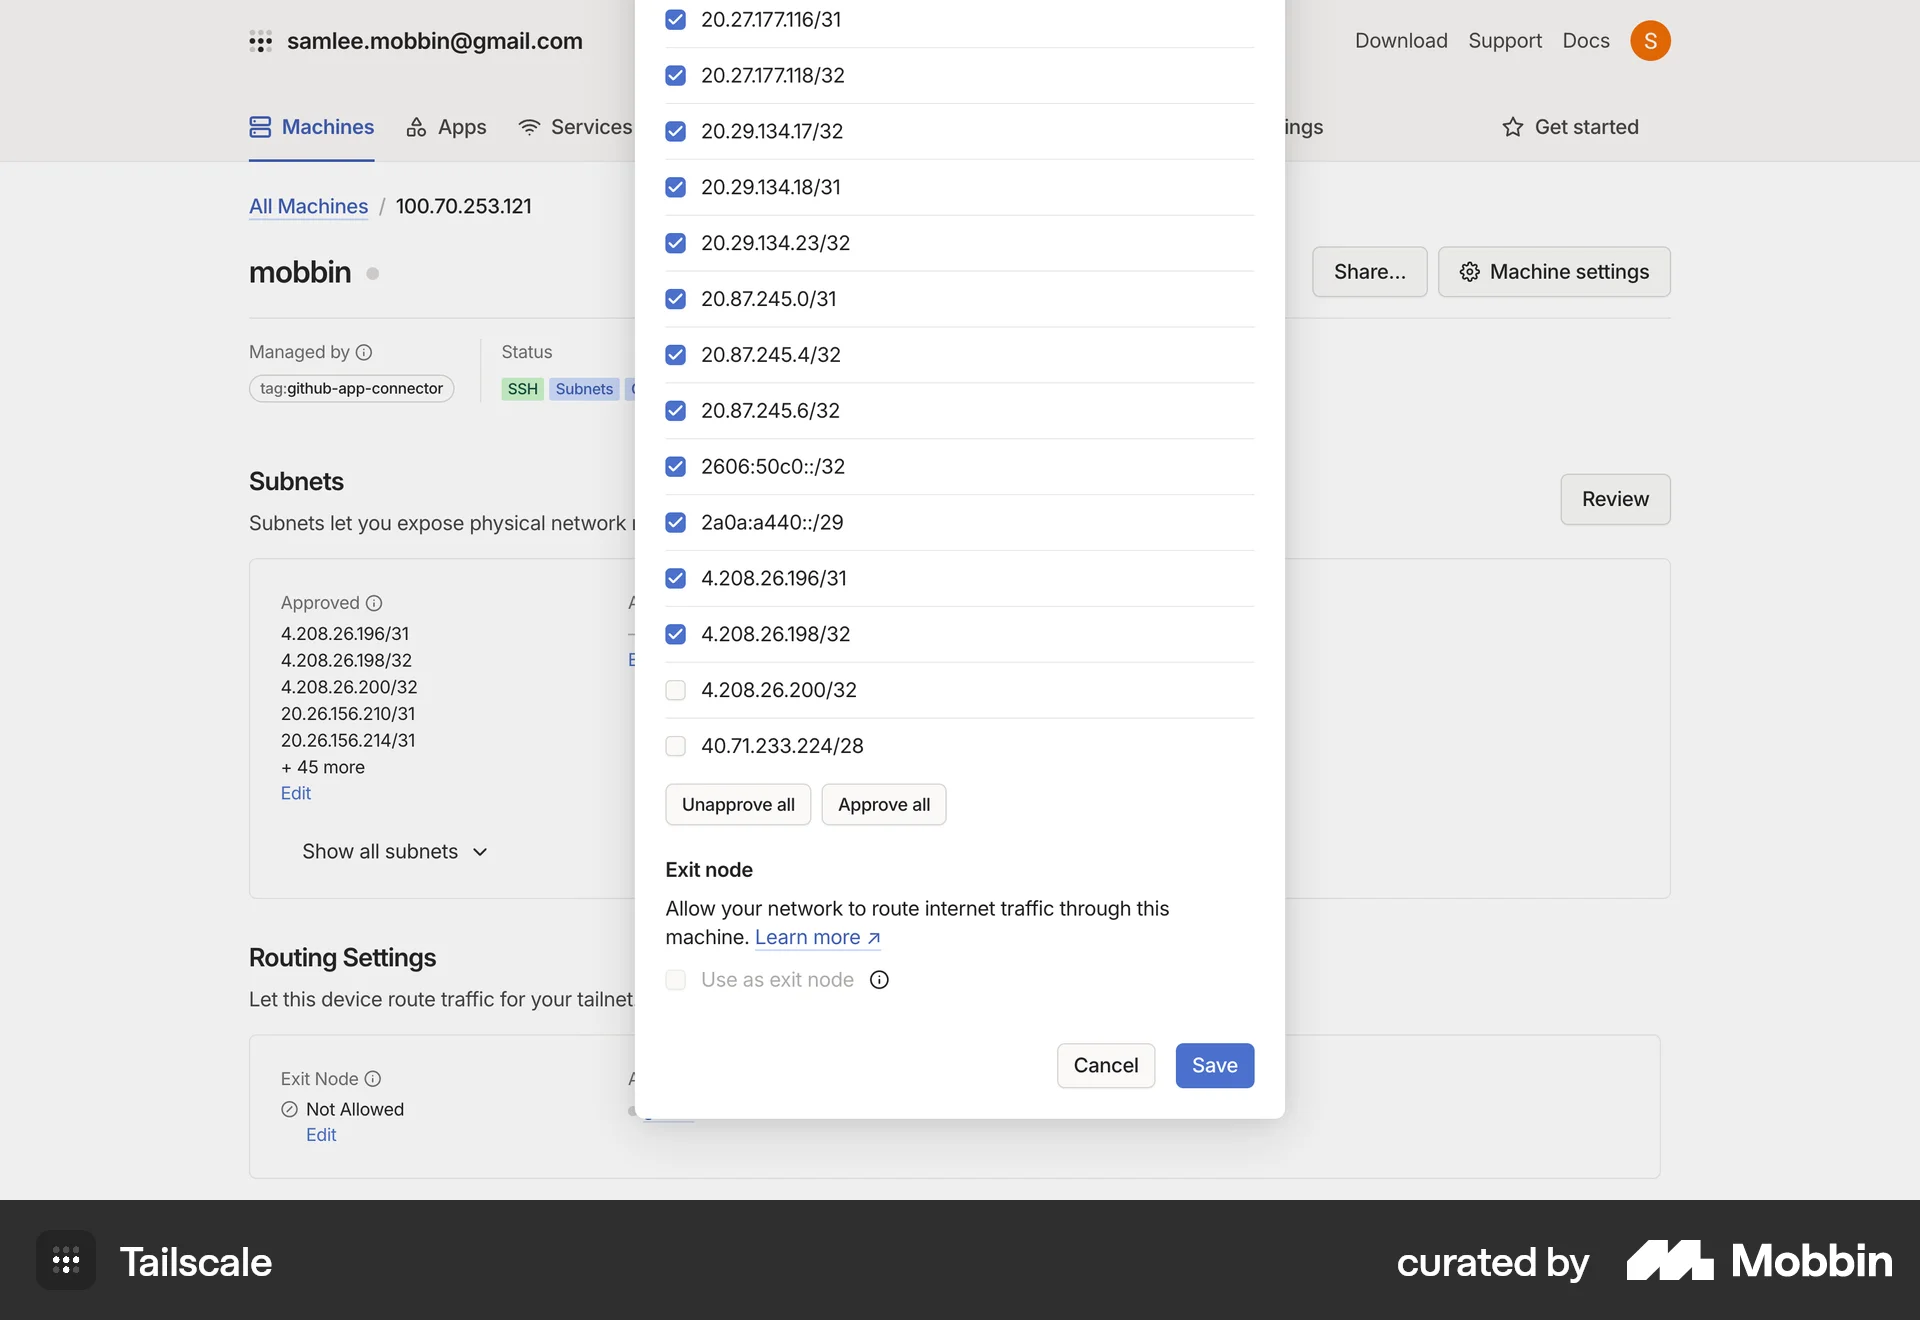Click the gear icon on Machine settings
The image size is (1920, 1320).
[x=1469, y=271]
